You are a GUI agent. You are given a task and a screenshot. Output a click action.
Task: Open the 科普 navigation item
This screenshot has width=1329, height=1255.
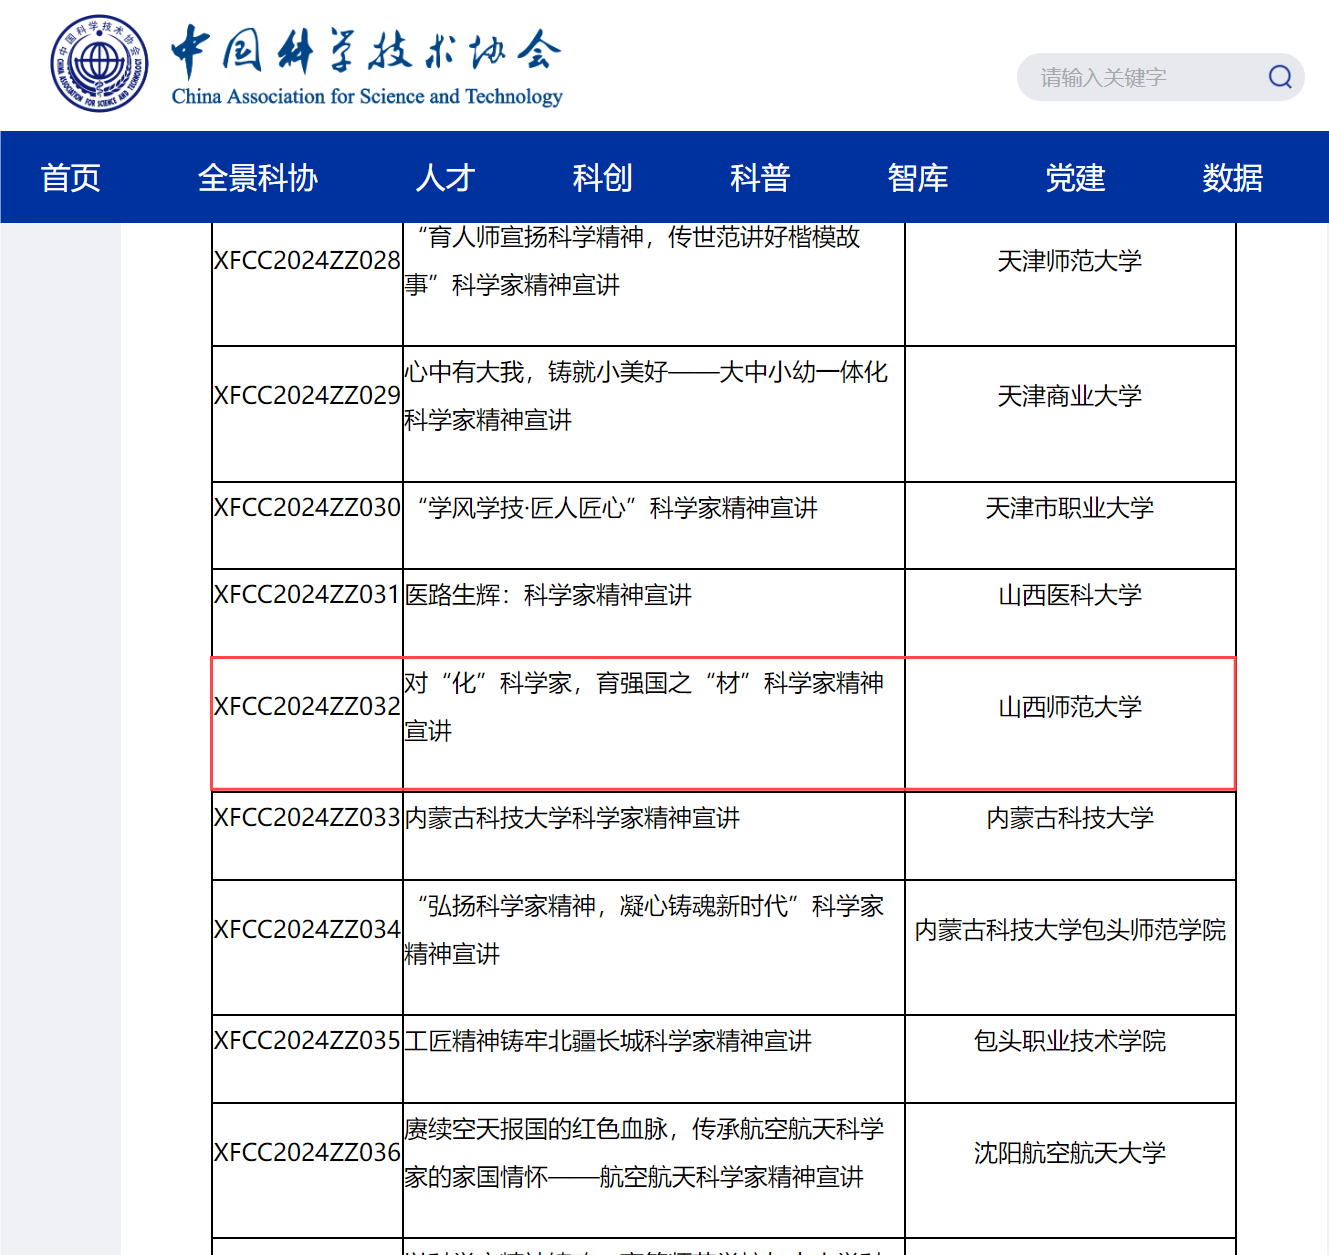click(760, 178)
